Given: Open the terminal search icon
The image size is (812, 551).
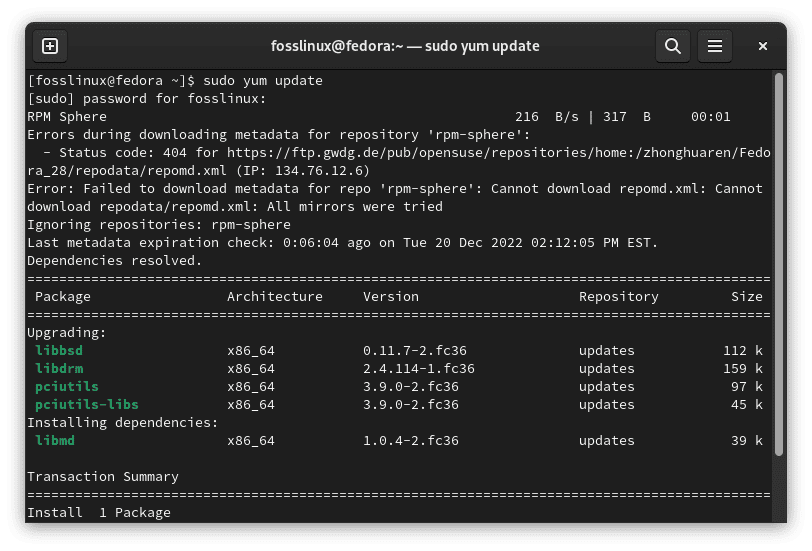Looking at the screenshot, I should tap(673, 46).
